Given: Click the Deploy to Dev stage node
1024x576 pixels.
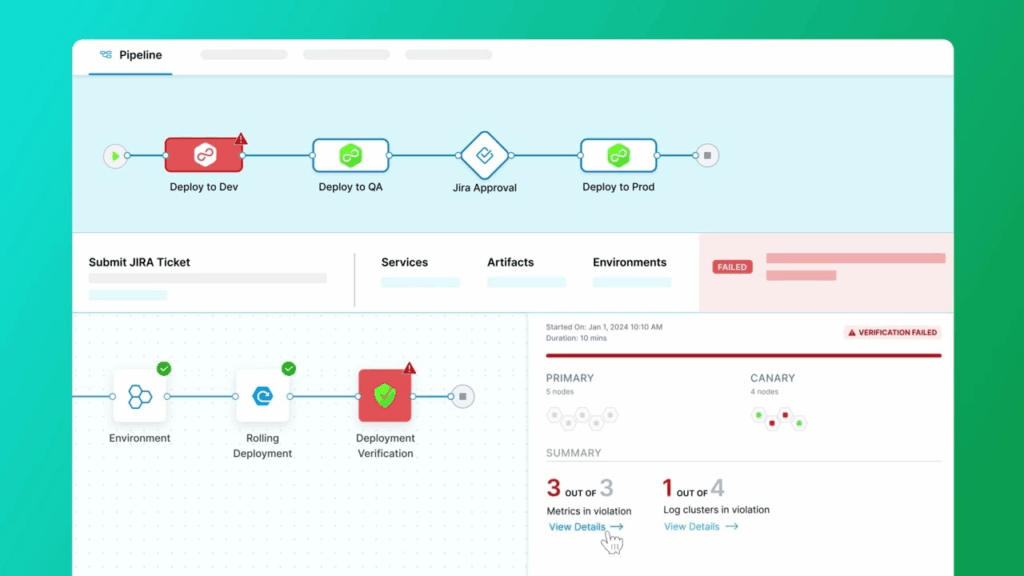Looking at the screenshot, I should [204, 155].
